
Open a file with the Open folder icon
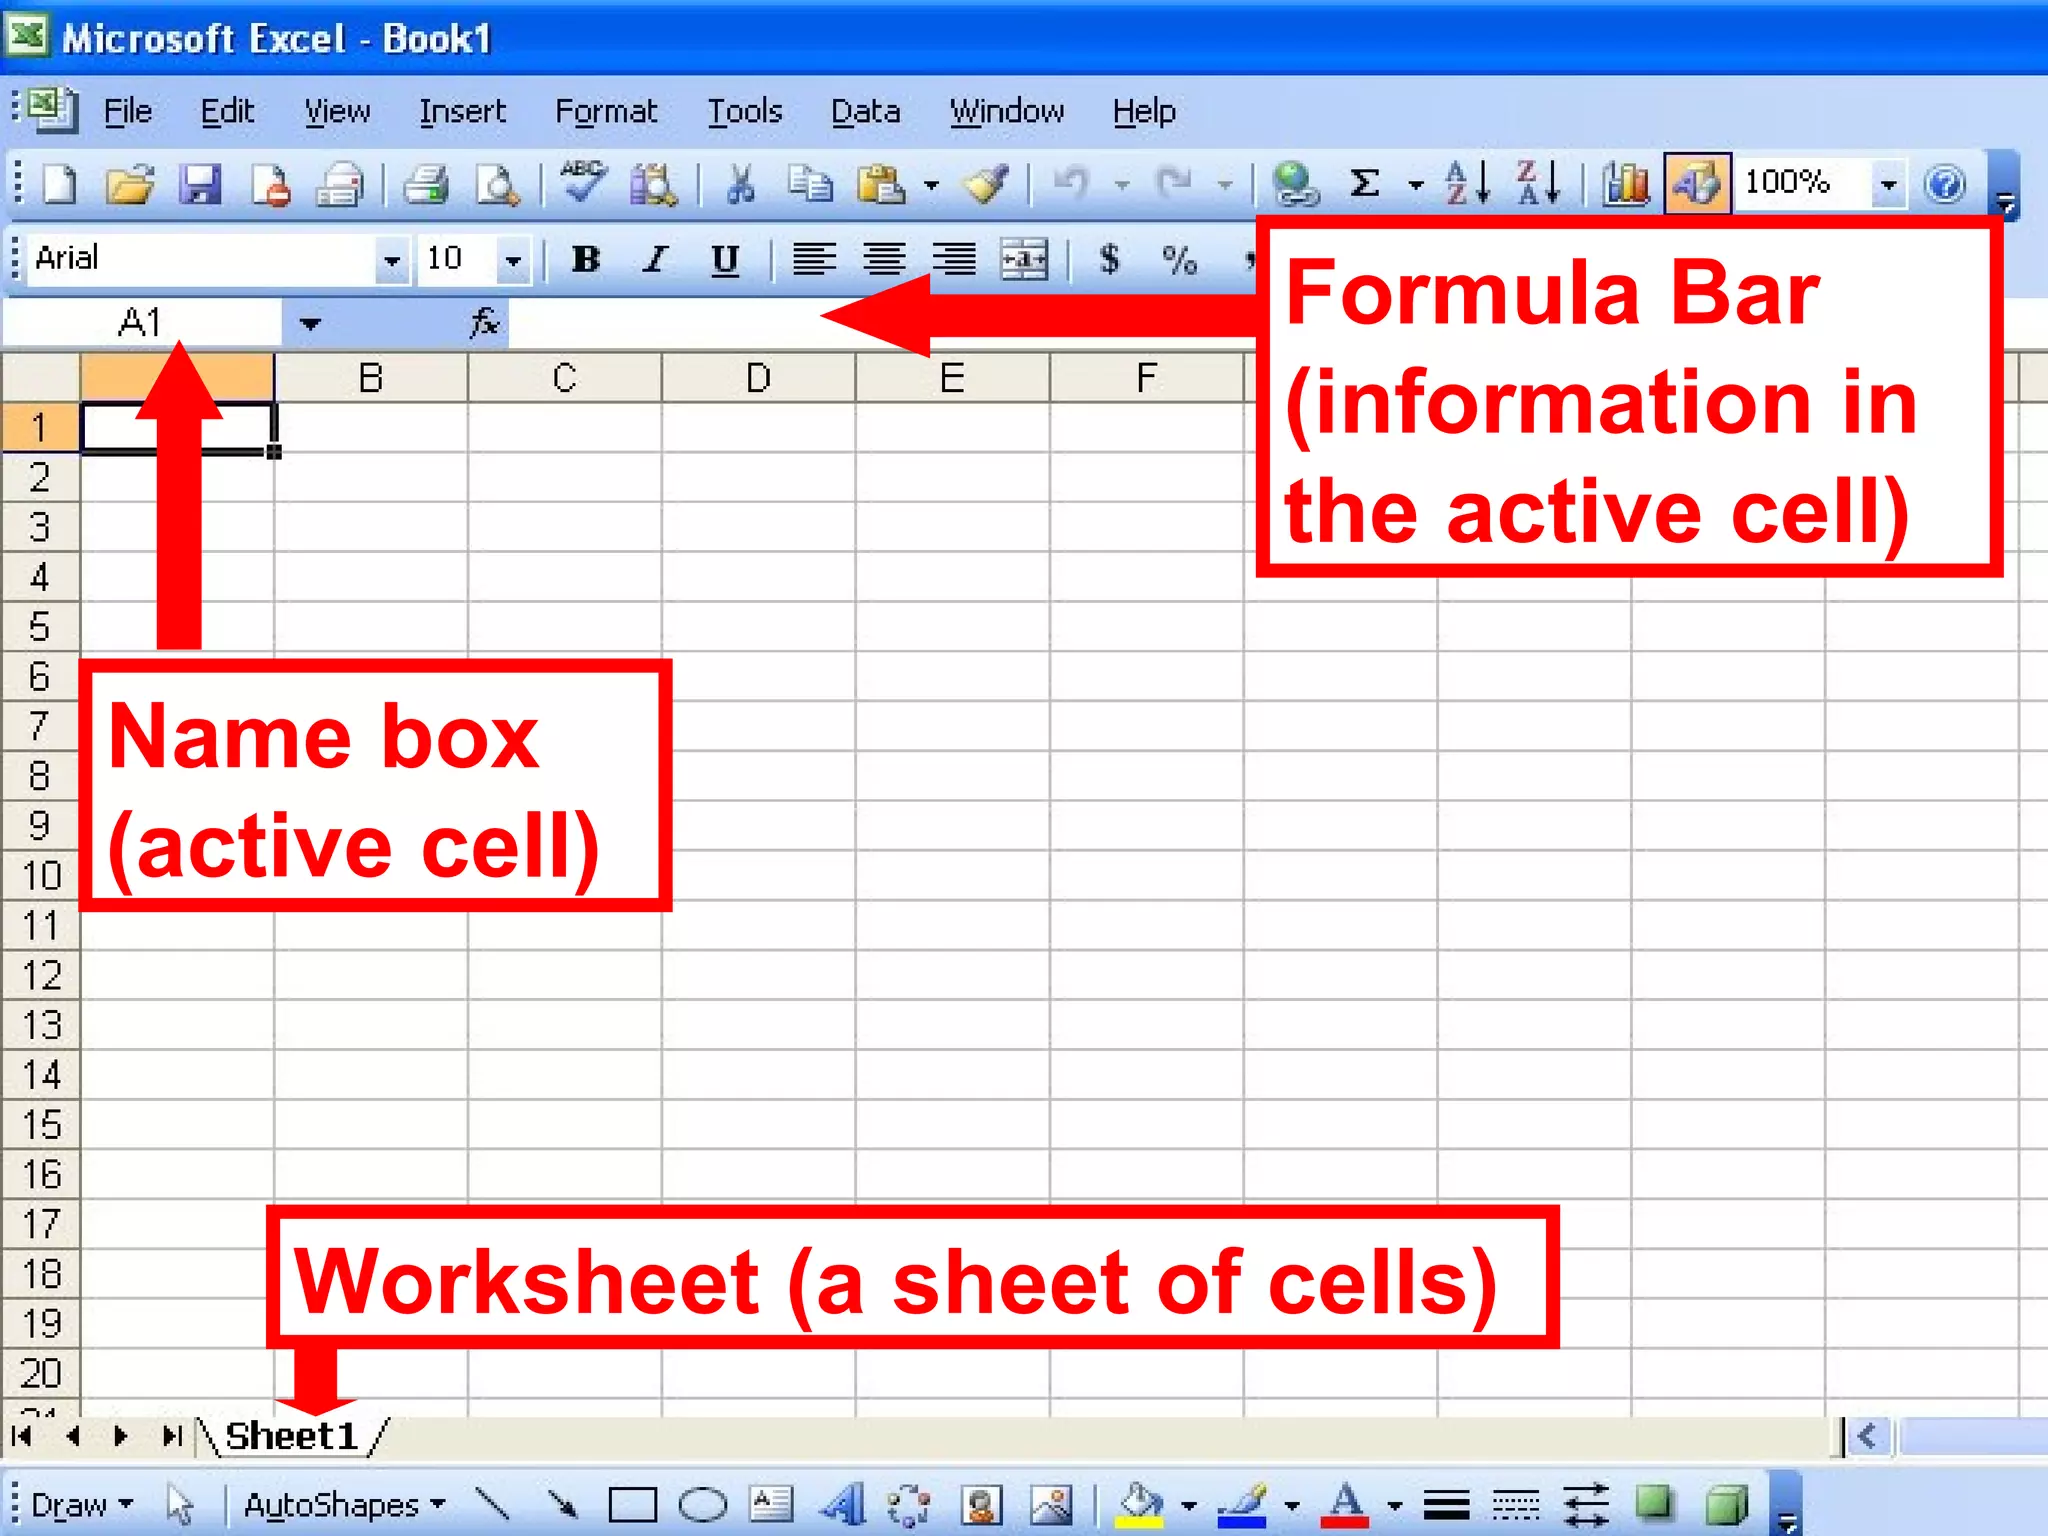click(x=131, y=185)
